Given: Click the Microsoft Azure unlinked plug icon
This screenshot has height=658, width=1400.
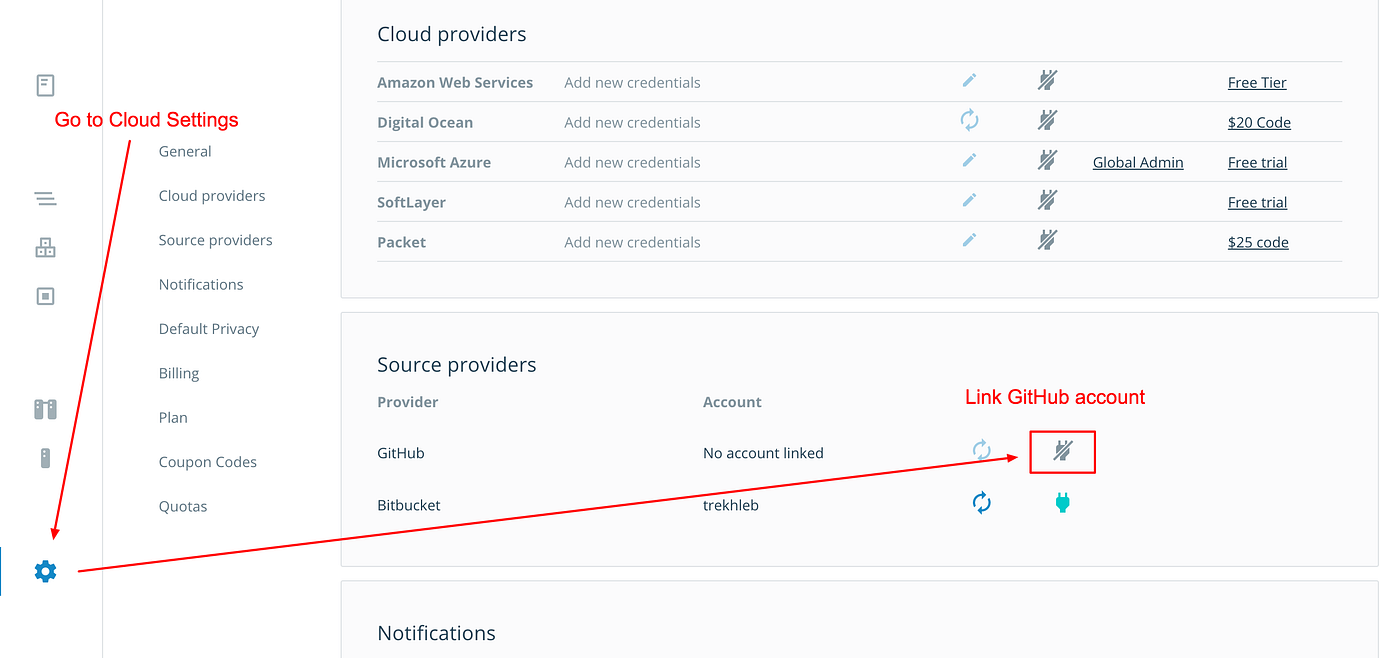Looking at the screenshot, I should 1047,161.
